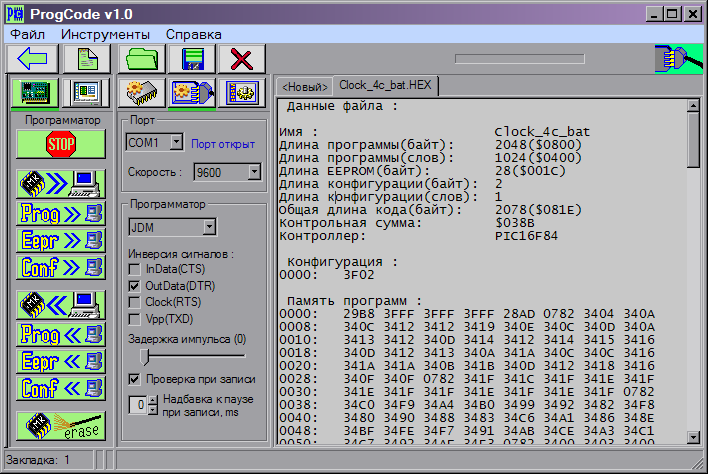Uncheck OutData(DTR) inversion checkbox

point(134,286)
